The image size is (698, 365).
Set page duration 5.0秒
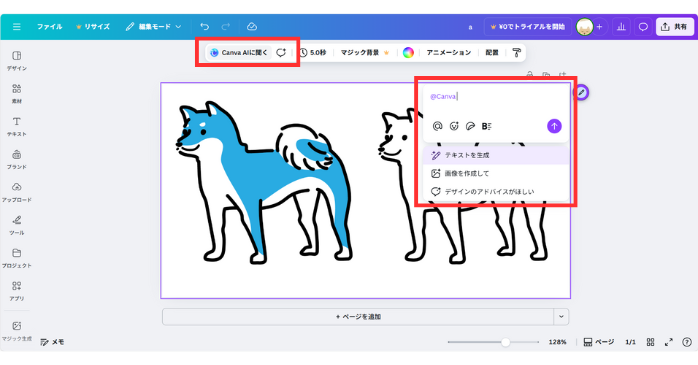coord(313,53)
